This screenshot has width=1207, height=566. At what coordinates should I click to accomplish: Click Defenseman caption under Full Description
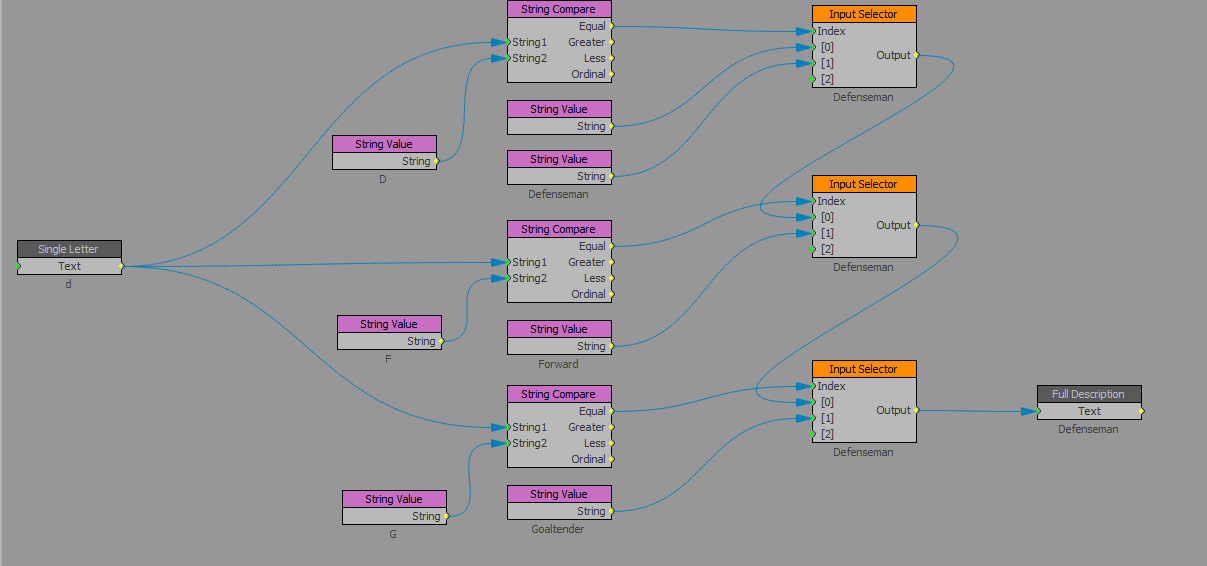1089,429
